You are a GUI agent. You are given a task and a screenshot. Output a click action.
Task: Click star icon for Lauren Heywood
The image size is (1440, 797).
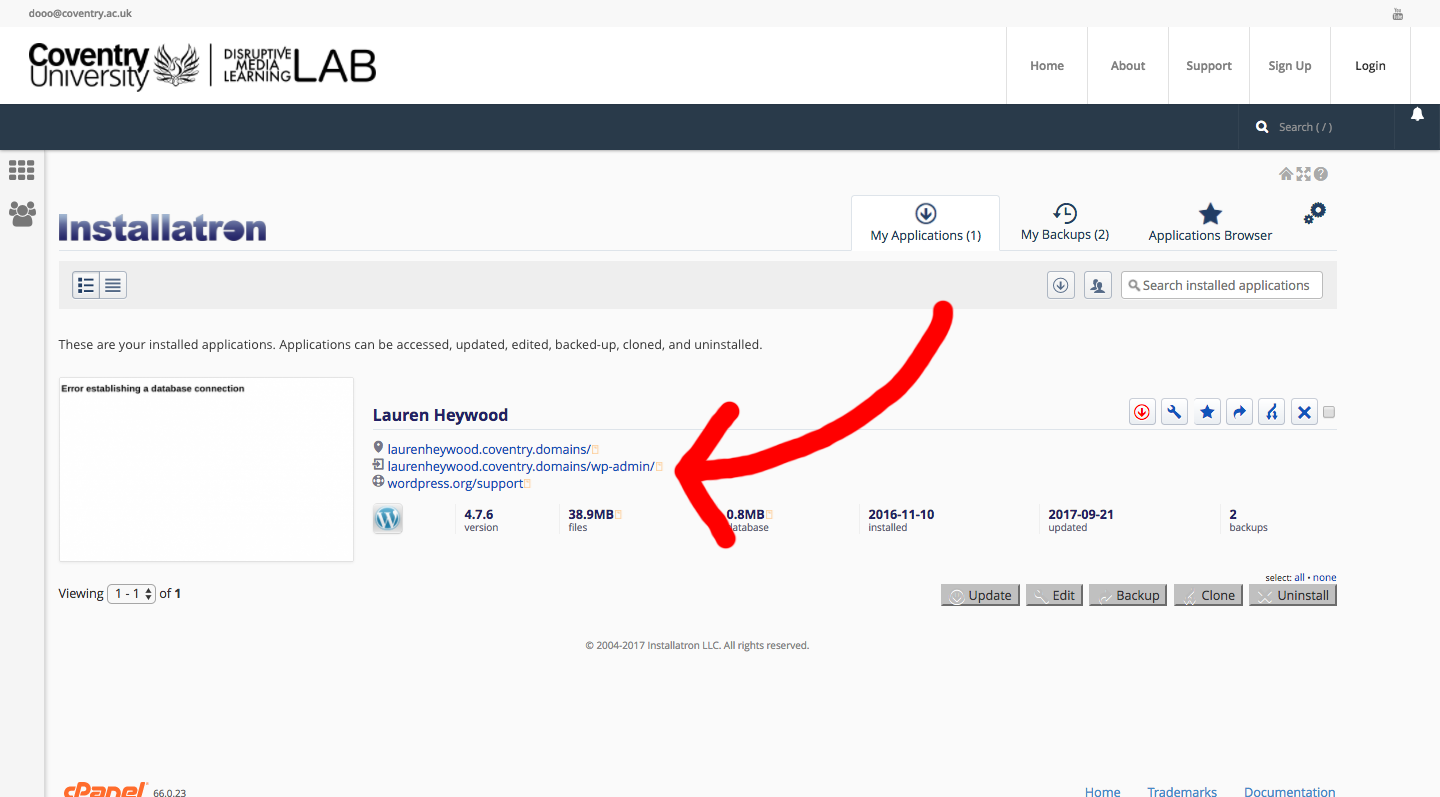[1208, 412]
